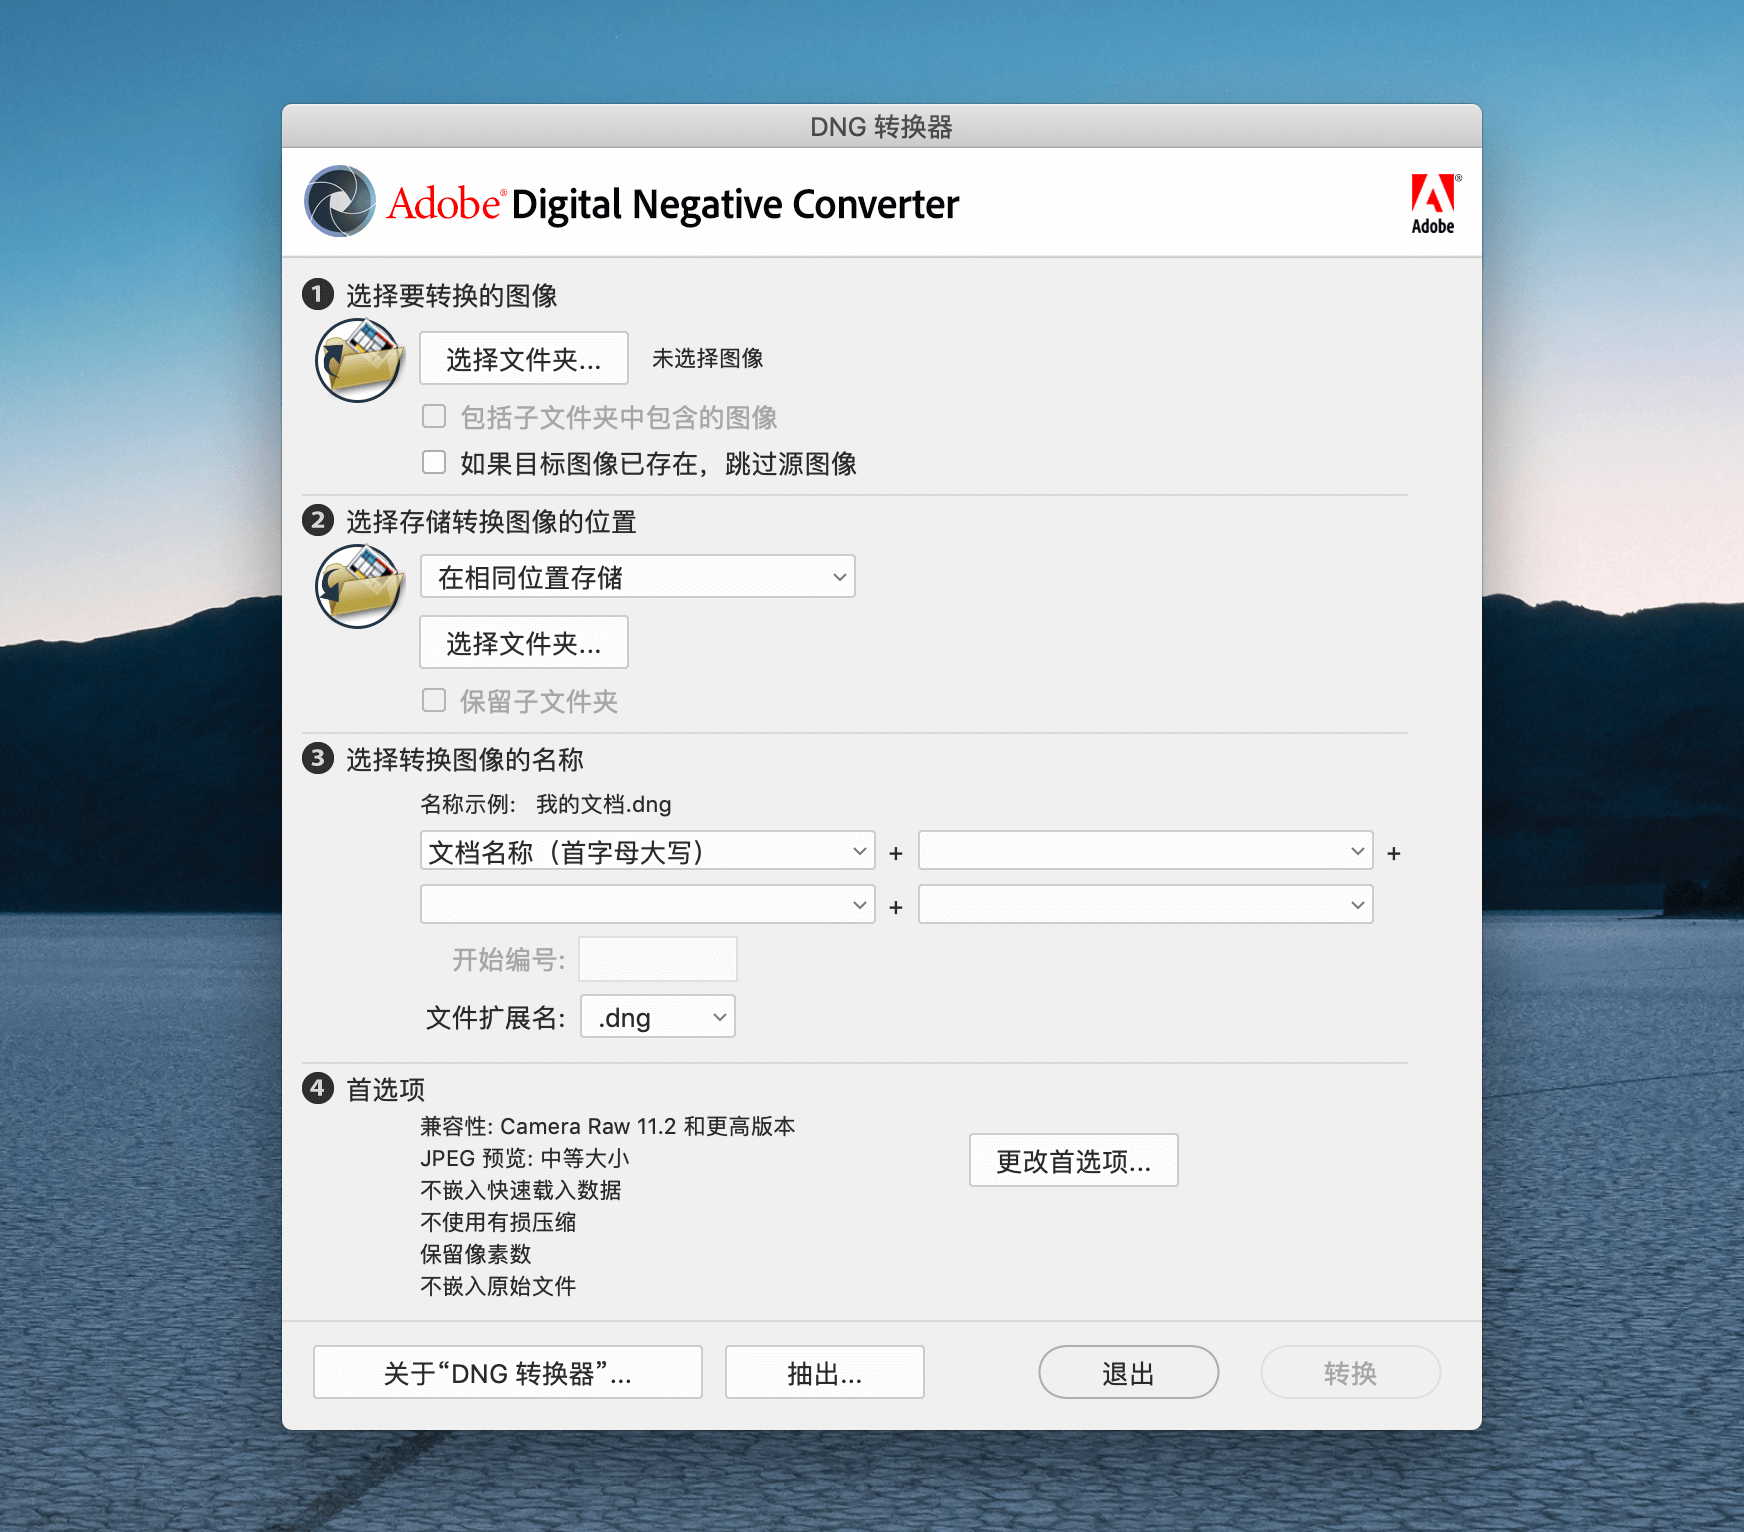Click the source folder icon in step 1

(359, 360)
